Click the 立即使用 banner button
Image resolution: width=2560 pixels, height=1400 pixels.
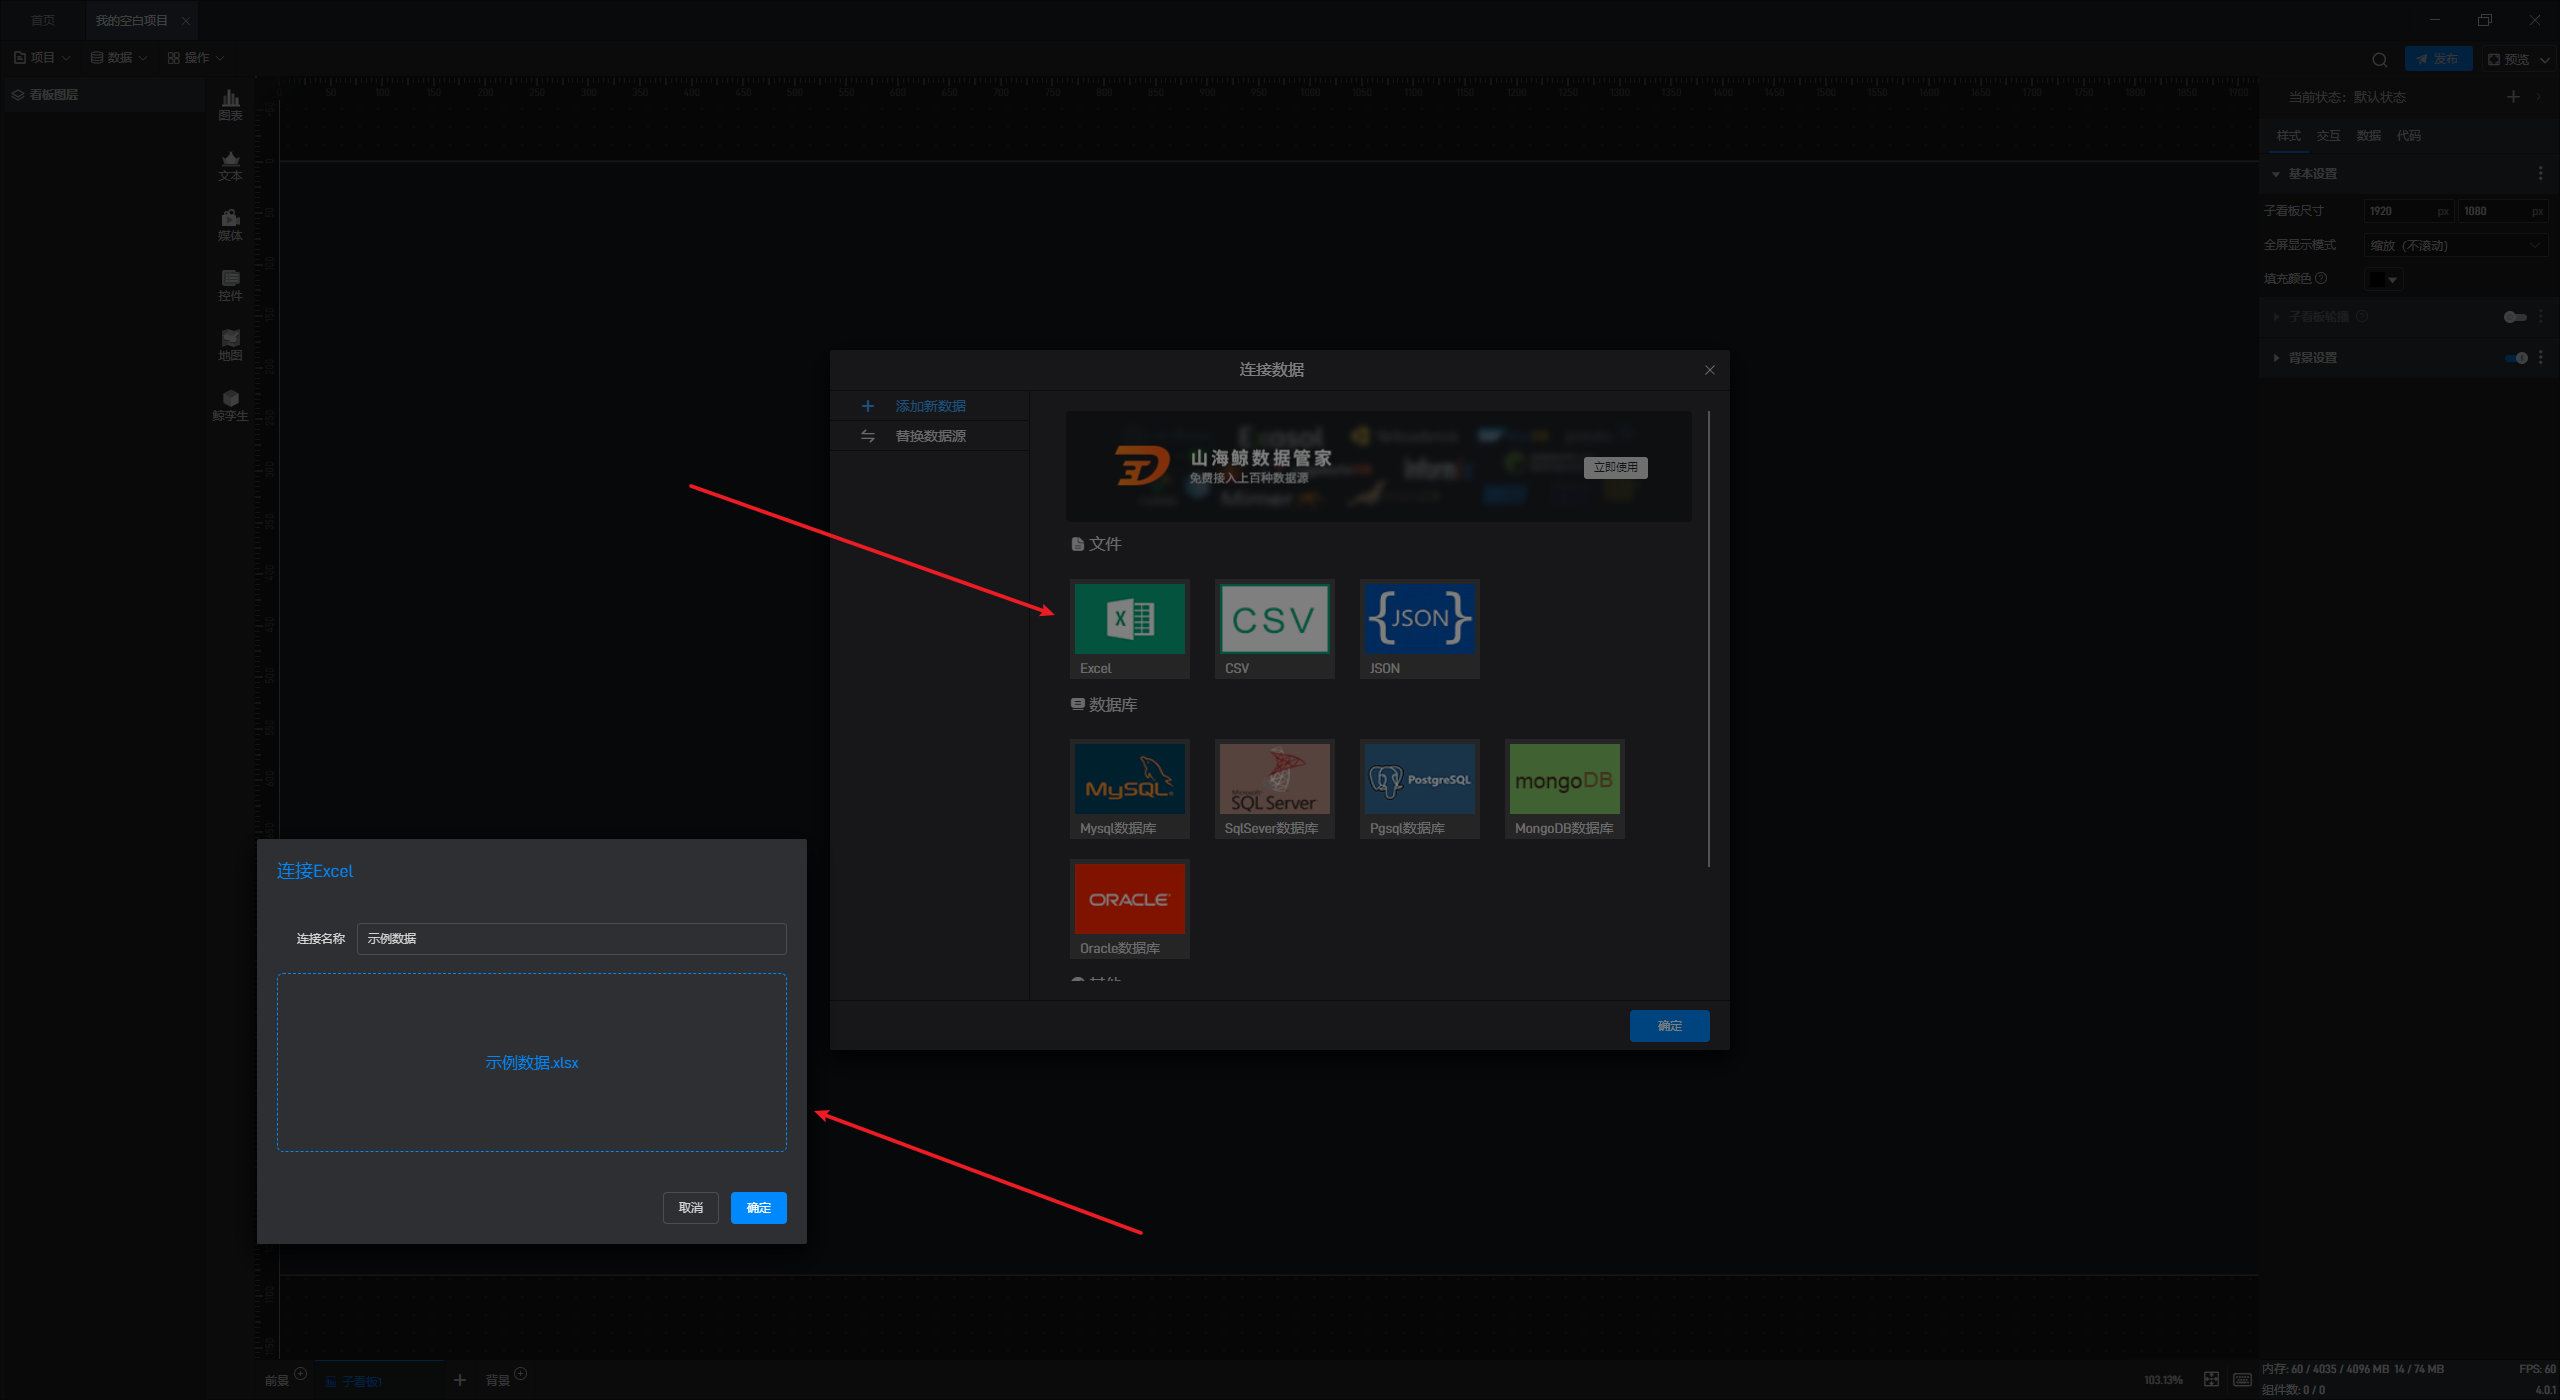click(1615, 467)
